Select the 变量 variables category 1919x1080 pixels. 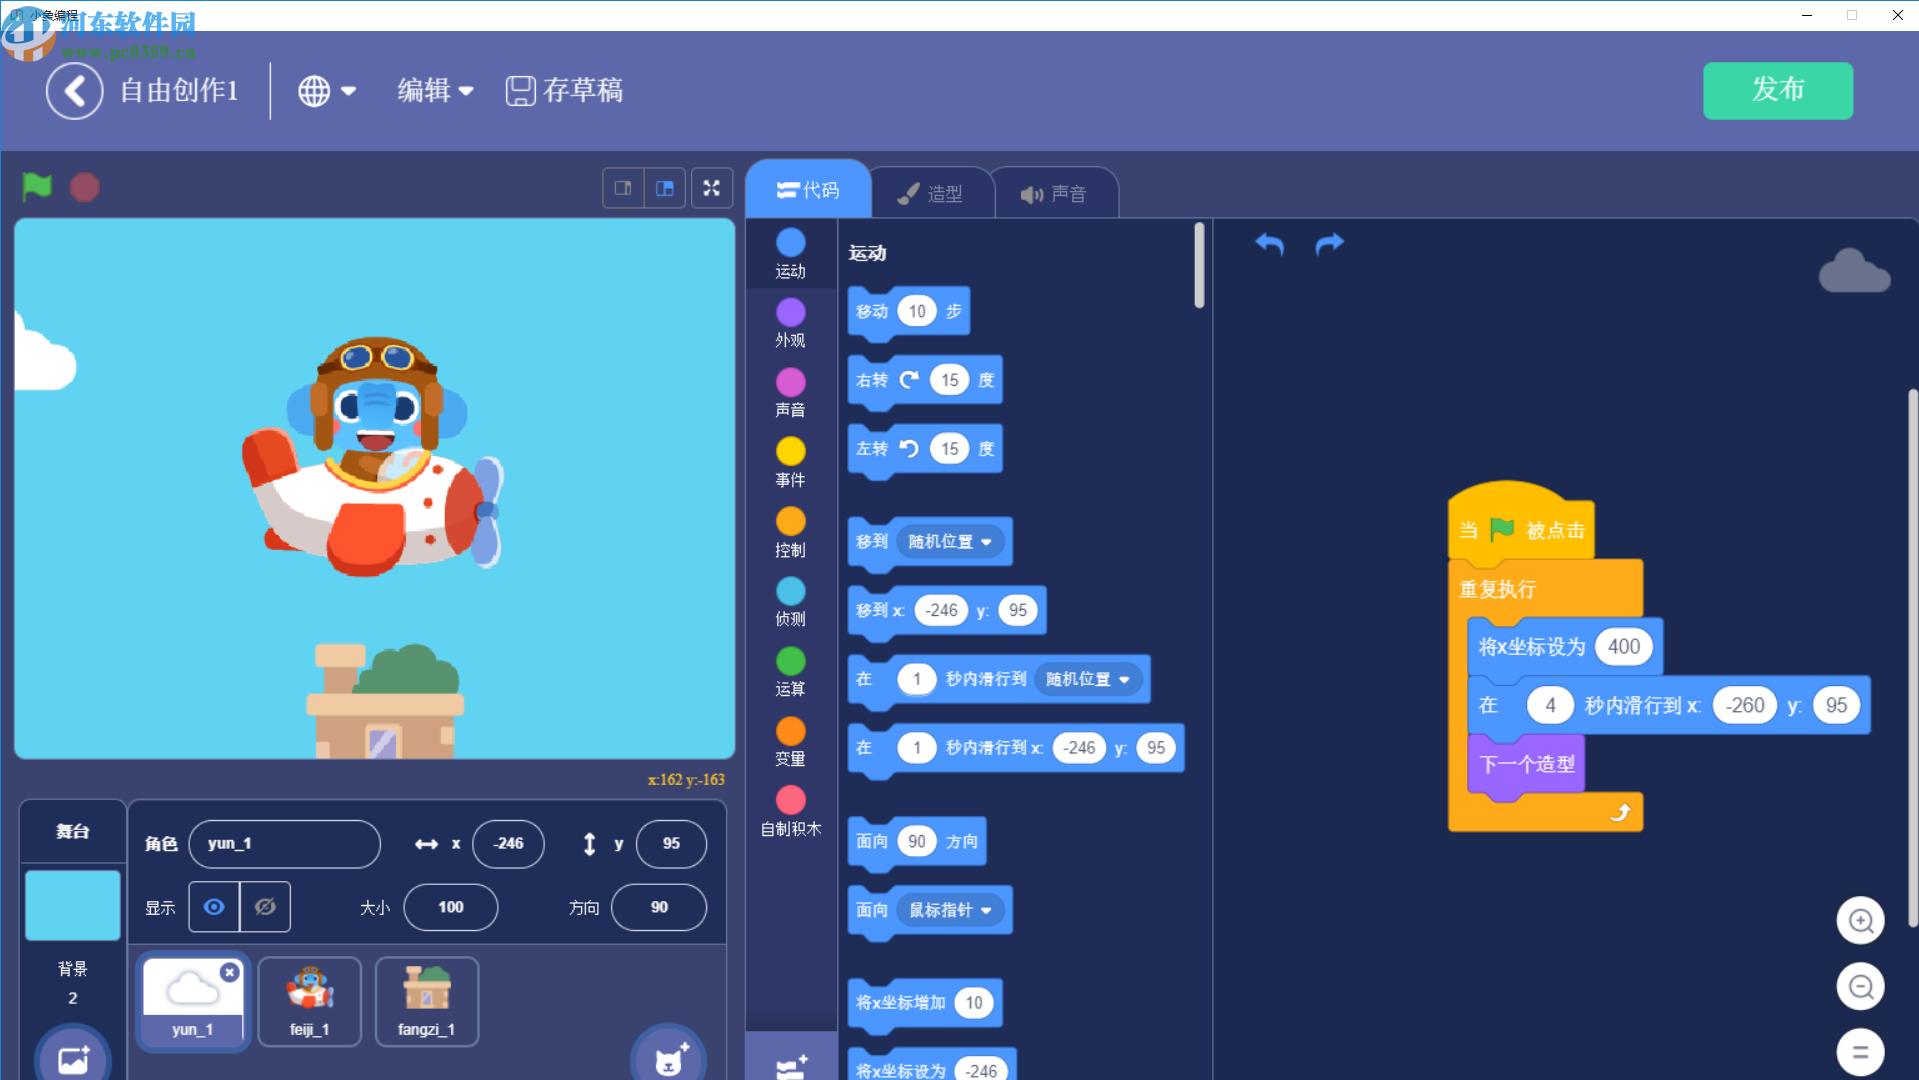790,742
